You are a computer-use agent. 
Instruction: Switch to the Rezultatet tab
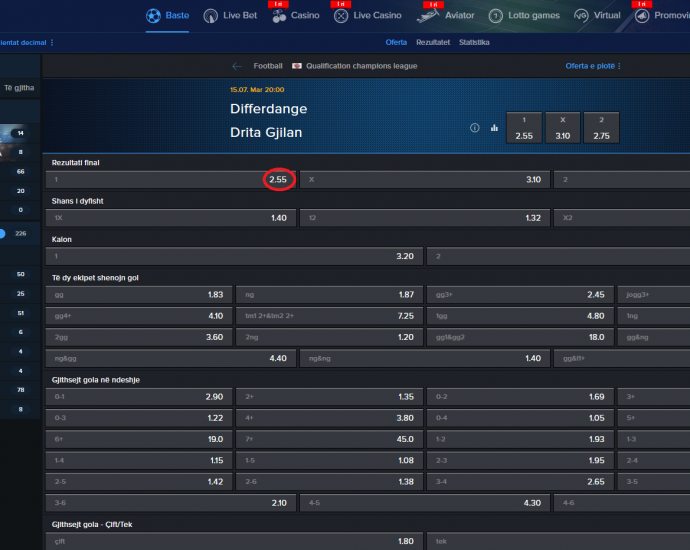tap(433, 42)
